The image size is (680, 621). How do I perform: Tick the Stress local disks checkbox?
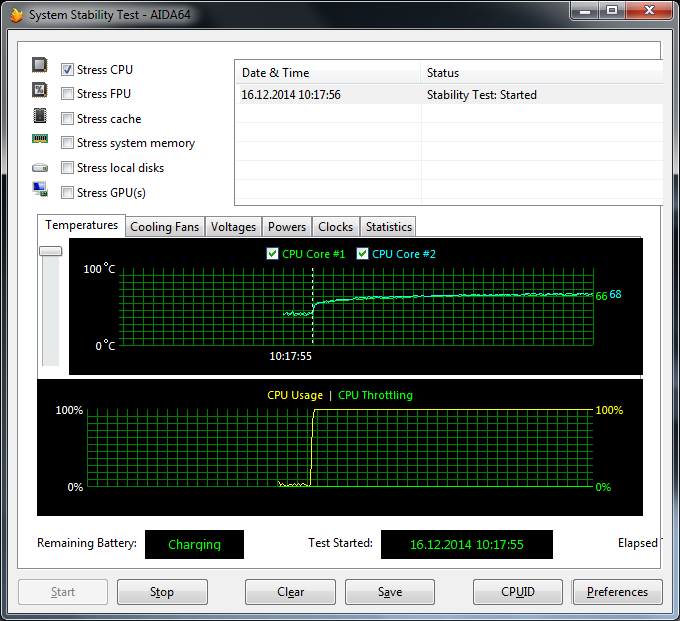tap(67, 167)
